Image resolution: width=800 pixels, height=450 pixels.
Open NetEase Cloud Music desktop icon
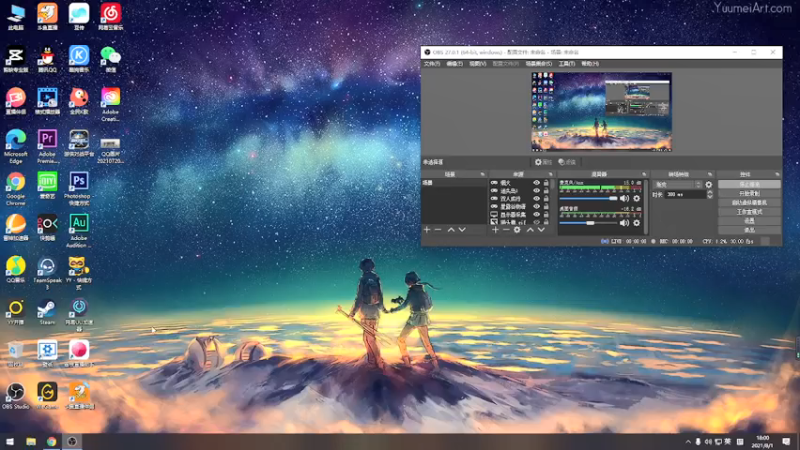click(110, 17)
